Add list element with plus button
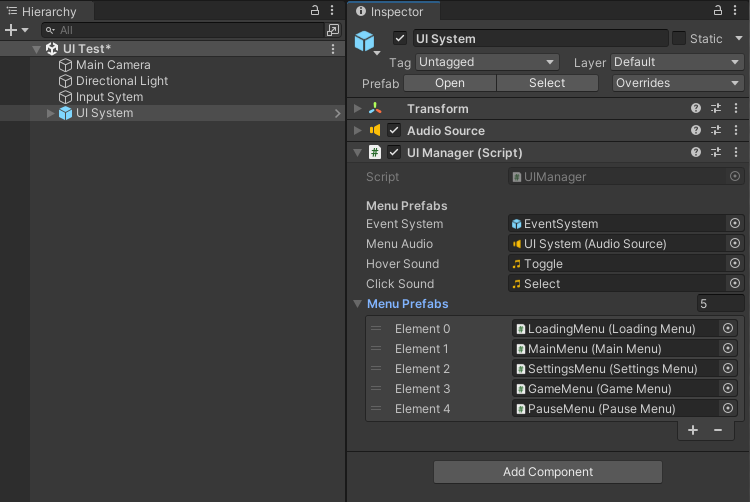 point(693,430)
